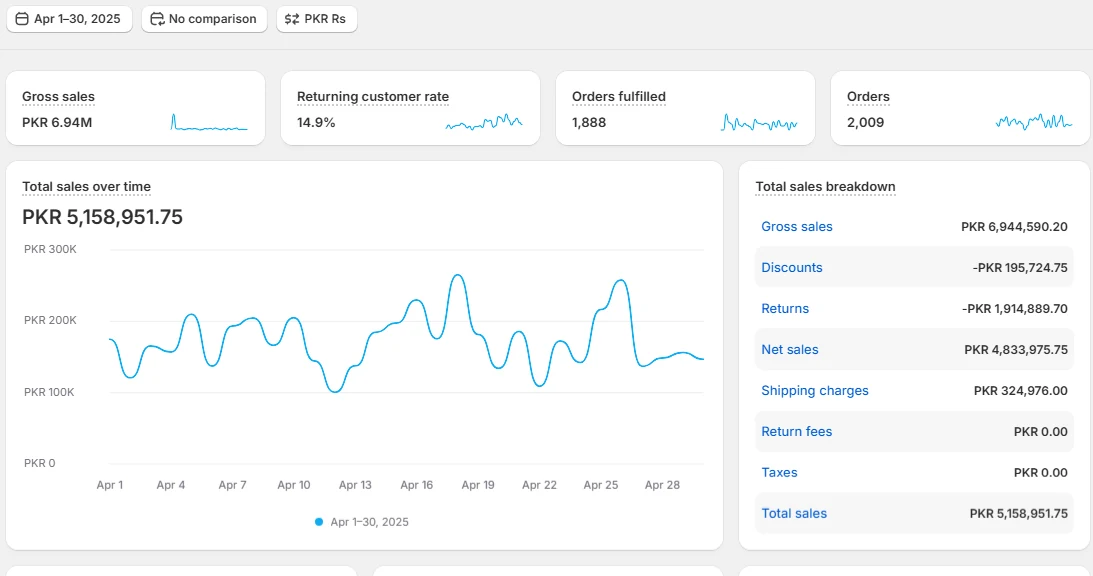The height and width of the screenshot is (576, 1093).
Task: Click the Apr 1 date axis label
Action: coord(109,485)
